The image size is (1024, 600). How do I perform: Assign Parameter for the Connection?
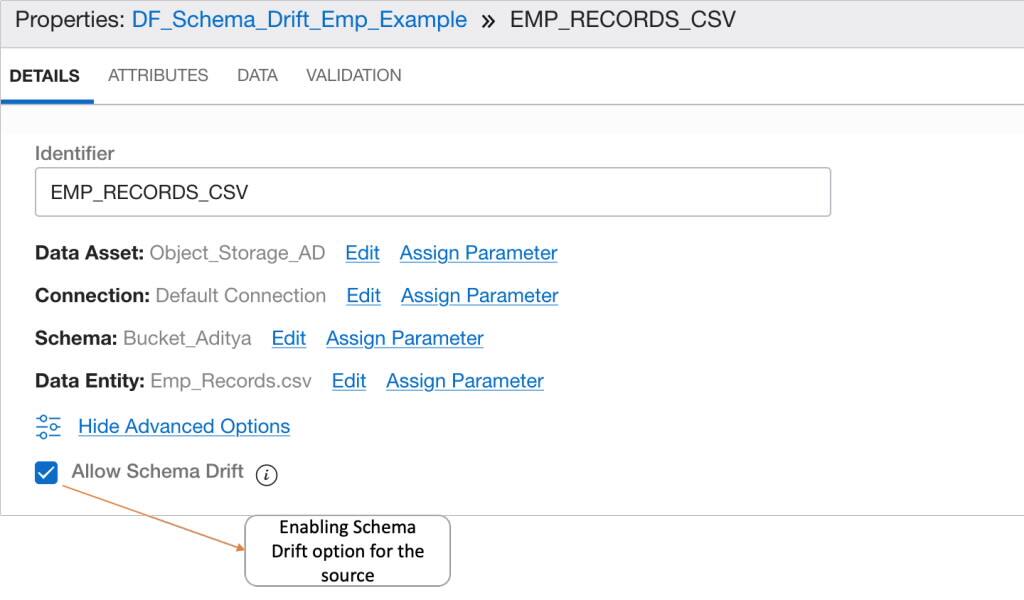coord(478,296)
